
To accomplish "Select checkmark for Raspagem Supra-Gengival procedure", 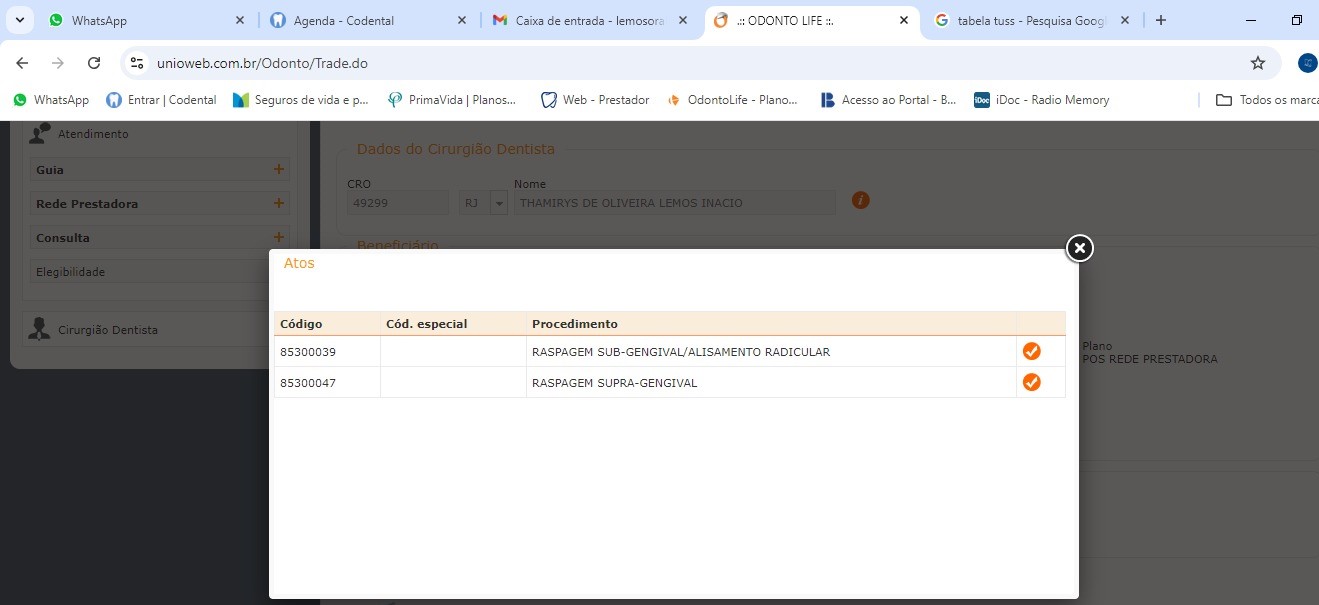I will tap(1031, 382).
